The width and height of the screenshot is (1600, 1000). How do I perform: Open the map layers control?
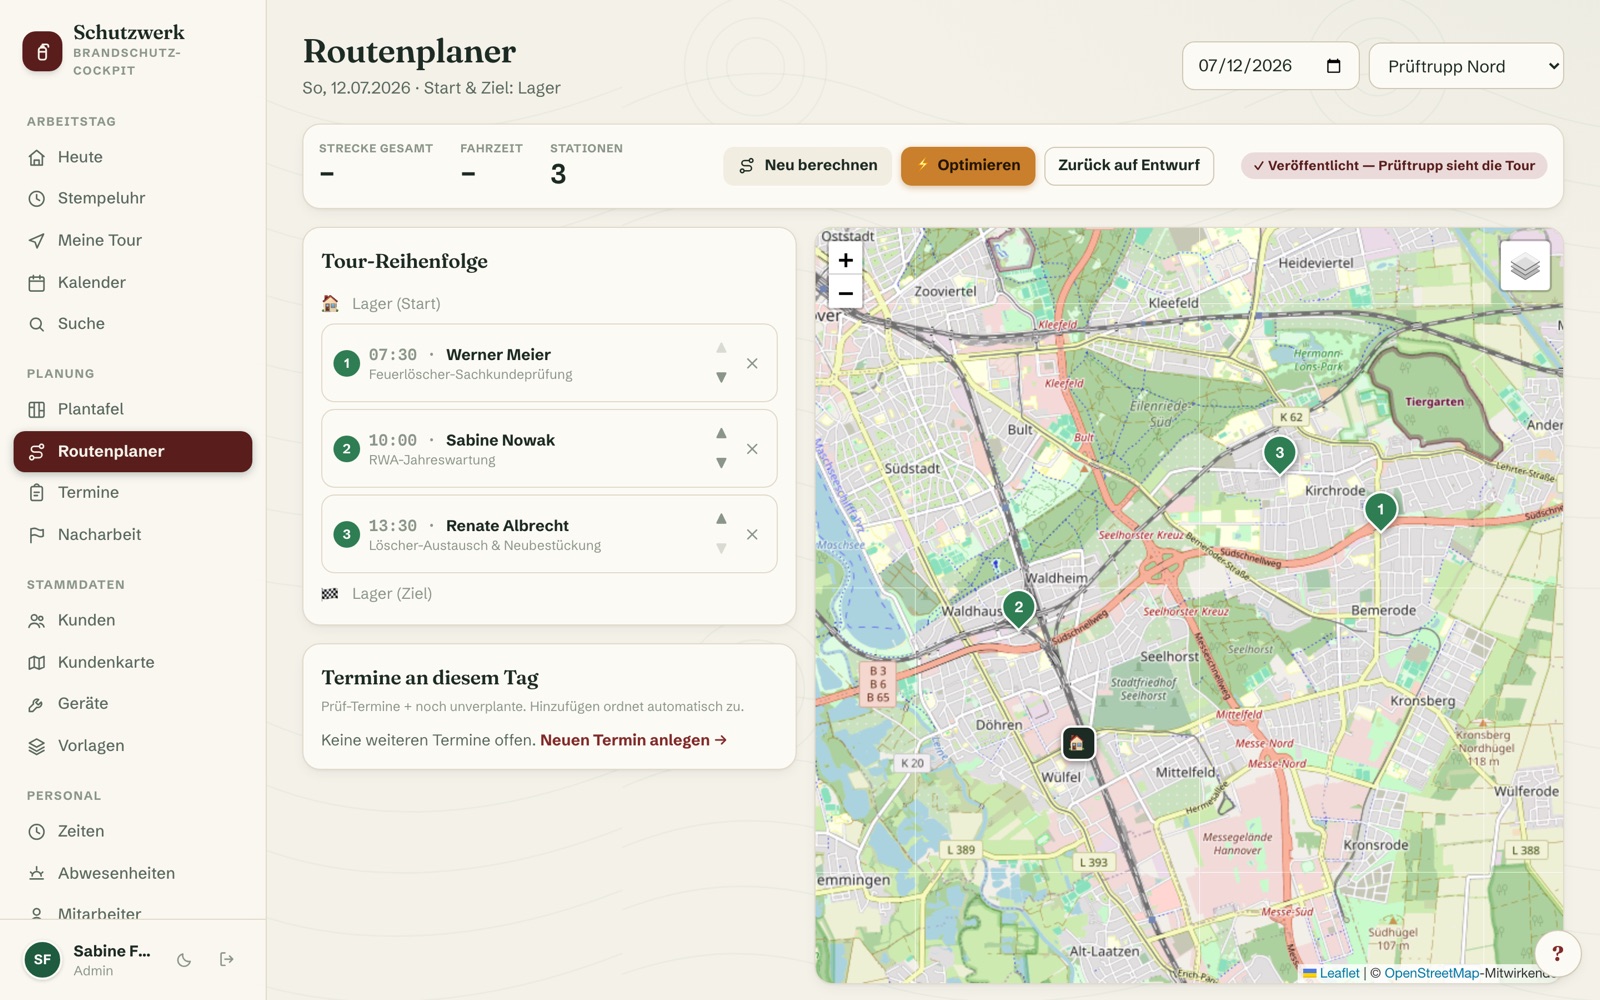pyautogui.click(x=1525, y=266)
